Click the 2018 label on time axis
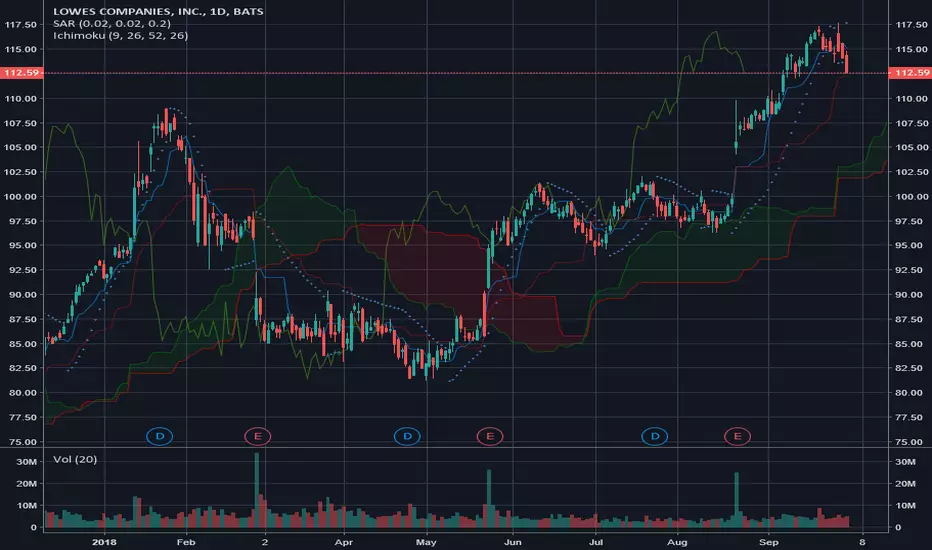Viewport: 932px width, 550px height. point(105,542)
